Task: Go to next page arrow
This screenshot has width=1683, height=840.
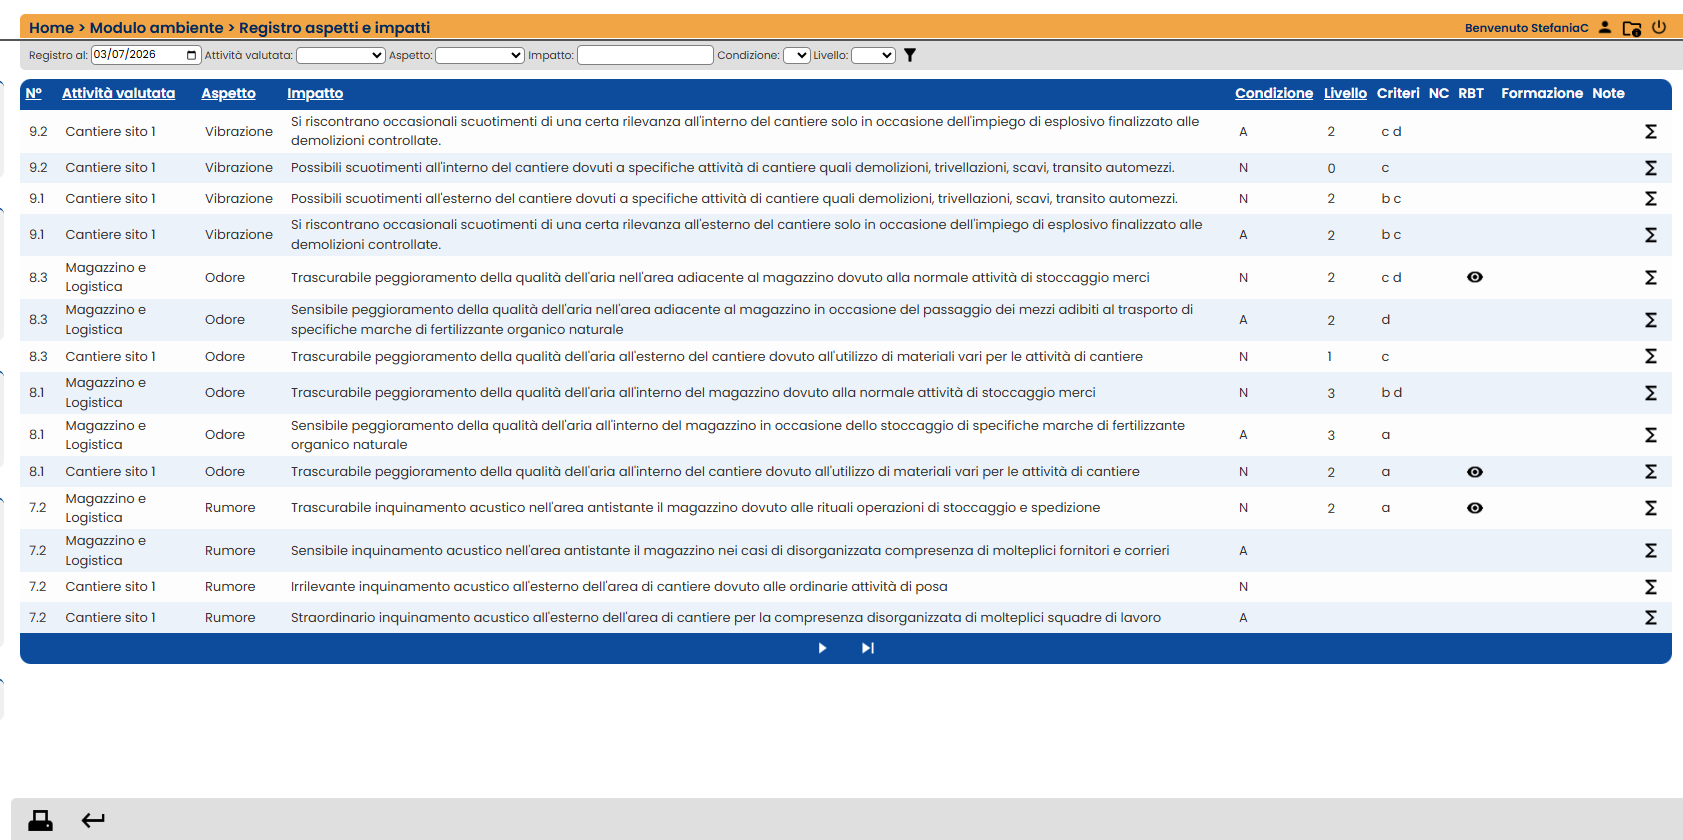Action: [822, 648]
